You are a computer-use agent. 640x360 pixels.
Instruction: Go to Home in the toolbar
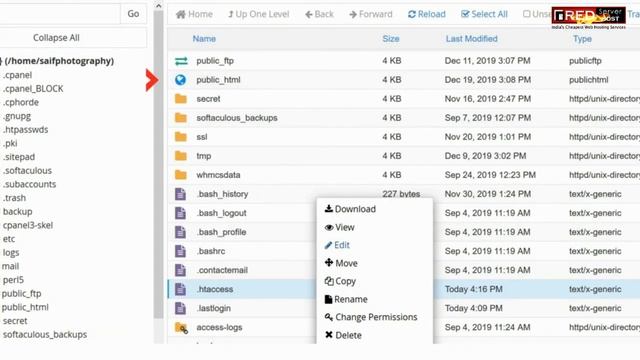tap(194, 14)
